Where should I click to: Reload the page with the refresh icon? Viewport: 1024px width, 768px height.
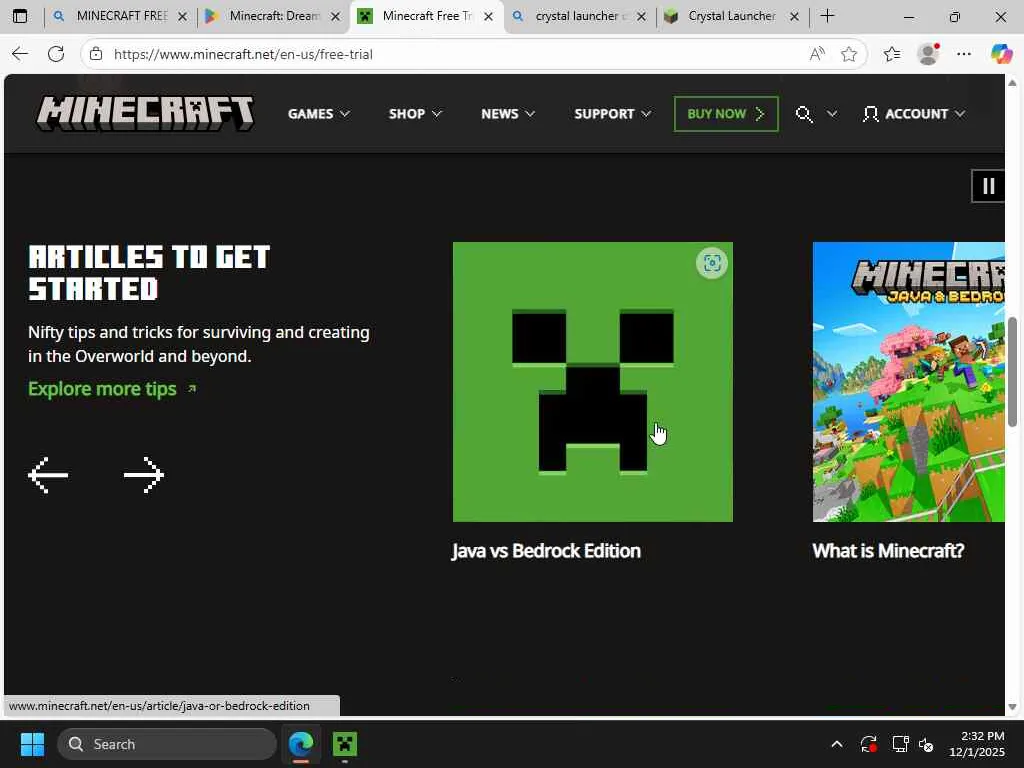tap(56, 54)
